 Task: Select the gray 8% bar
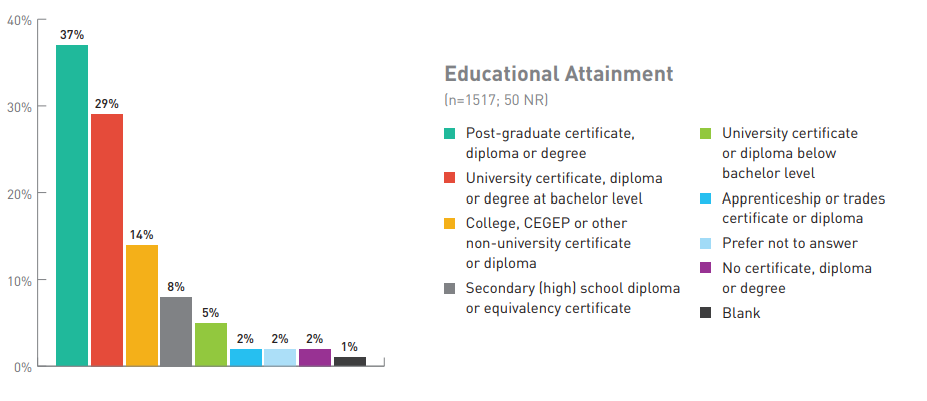(x=176, y=331)
